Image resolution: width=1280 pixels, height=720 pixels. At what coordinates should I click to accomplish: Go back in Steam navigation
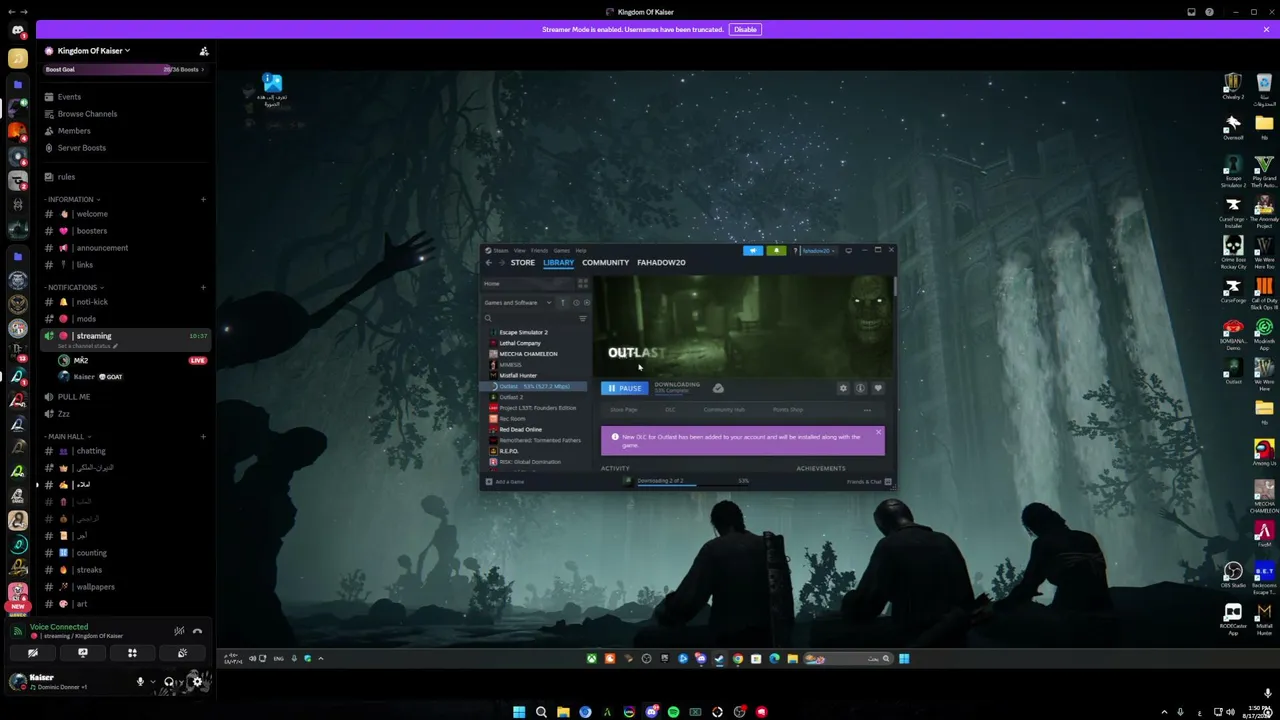click(x=489, y=262)
